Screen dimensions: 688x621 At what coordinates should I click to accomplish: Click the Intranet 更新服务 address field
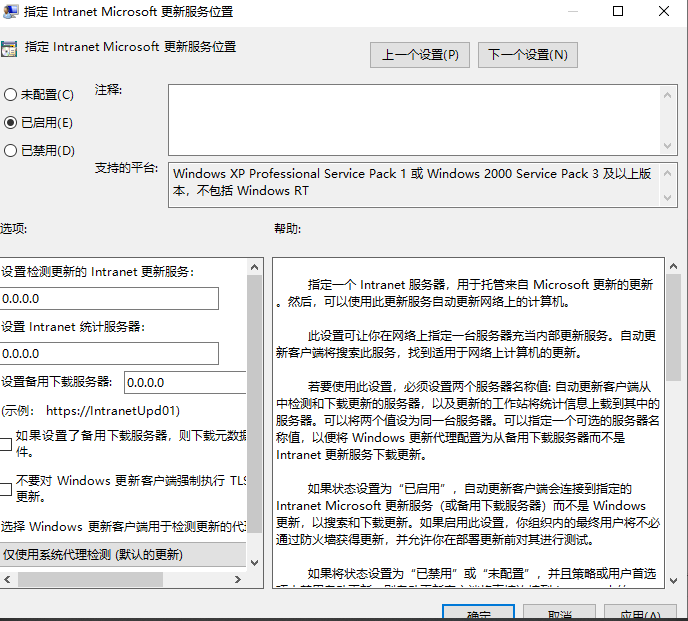point(109,299)
